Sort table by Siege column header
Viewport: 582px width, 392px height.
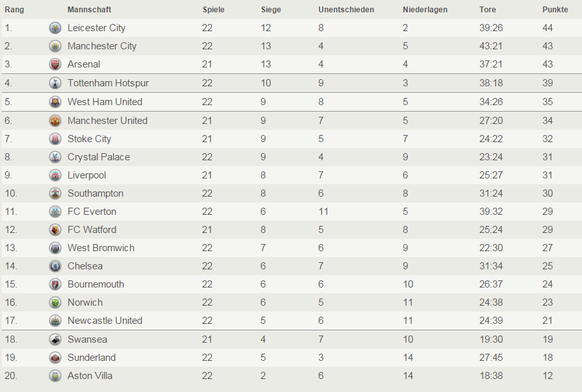(x=271, y=10)
